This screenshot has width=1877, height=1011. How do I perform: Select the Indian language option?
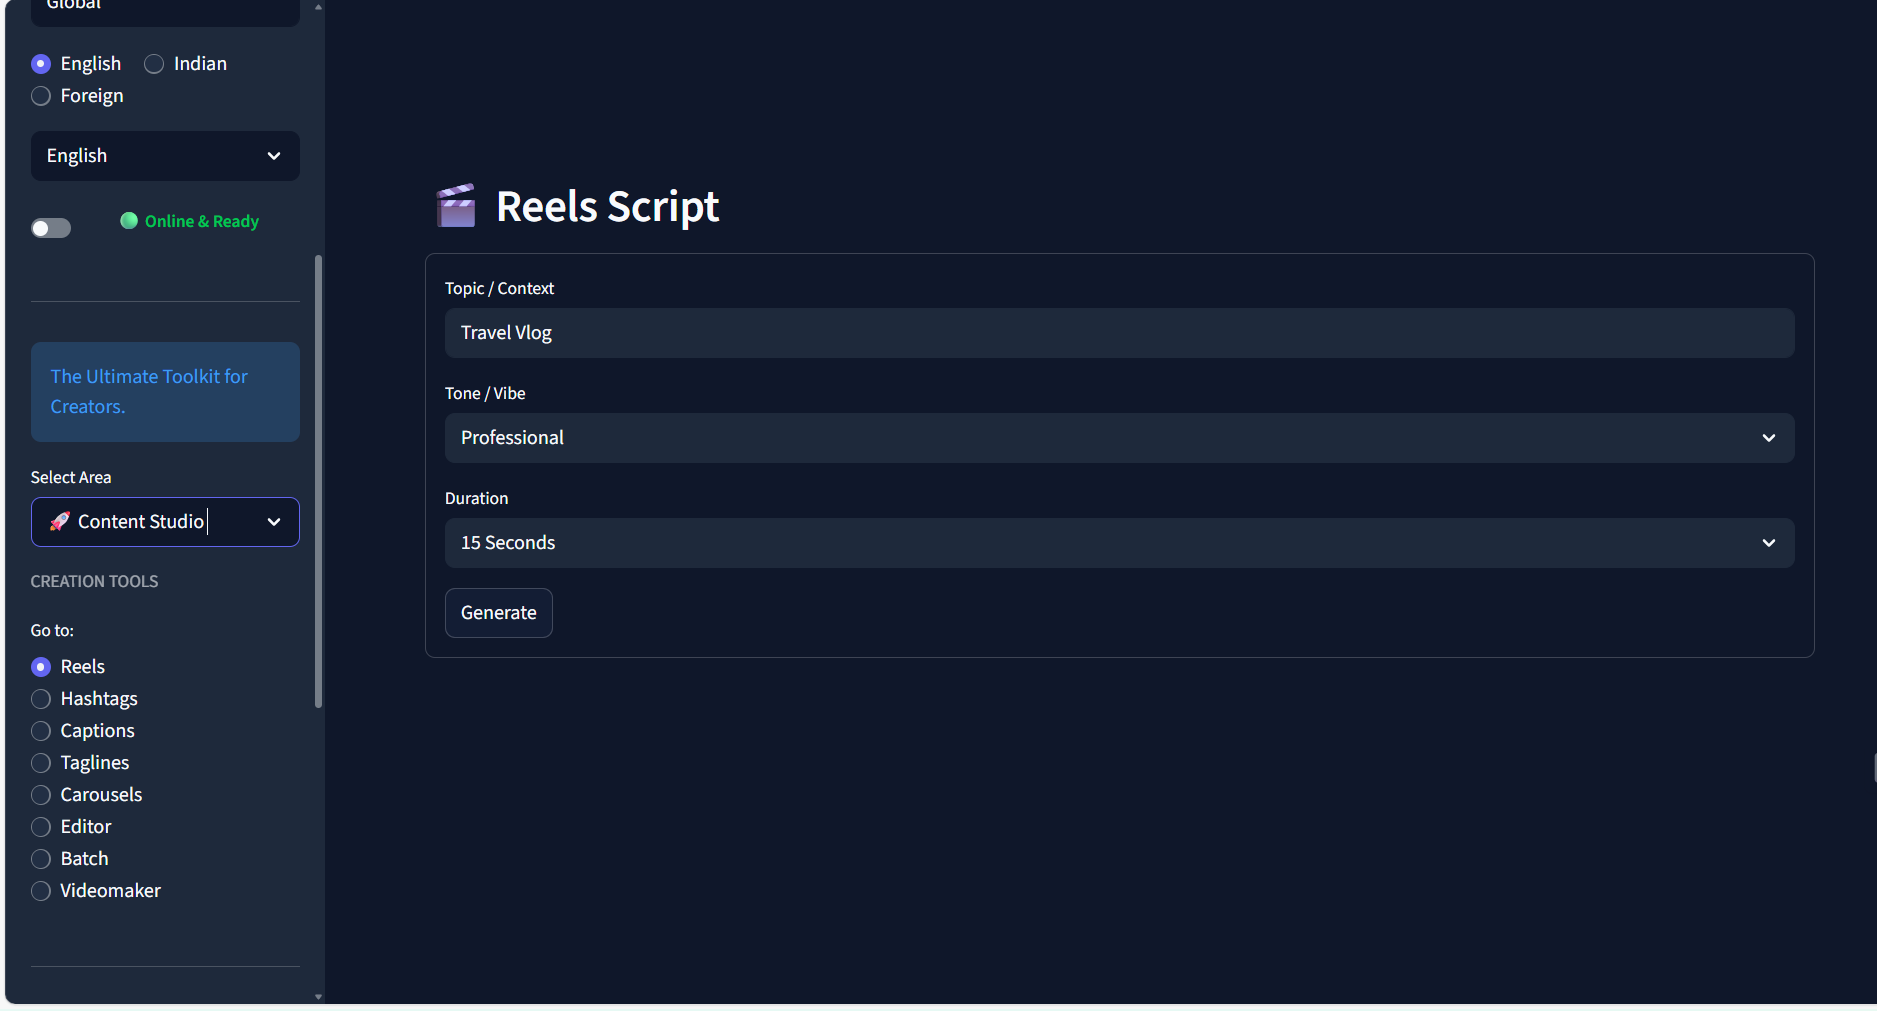(154, 63)
